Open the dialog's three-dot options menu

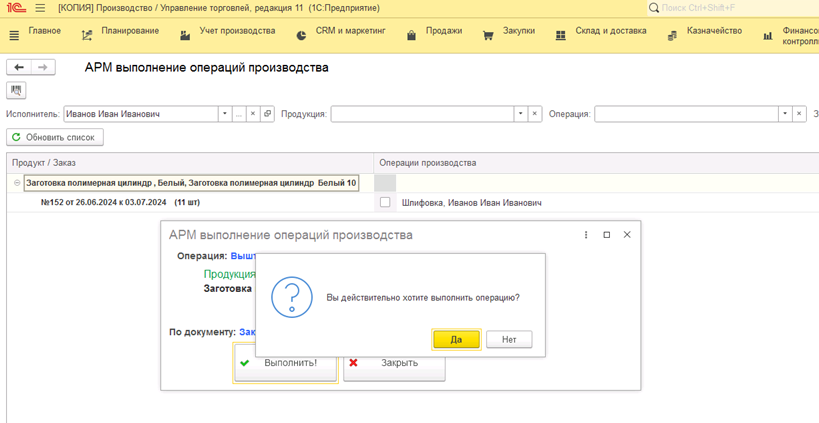click(586, 235)
